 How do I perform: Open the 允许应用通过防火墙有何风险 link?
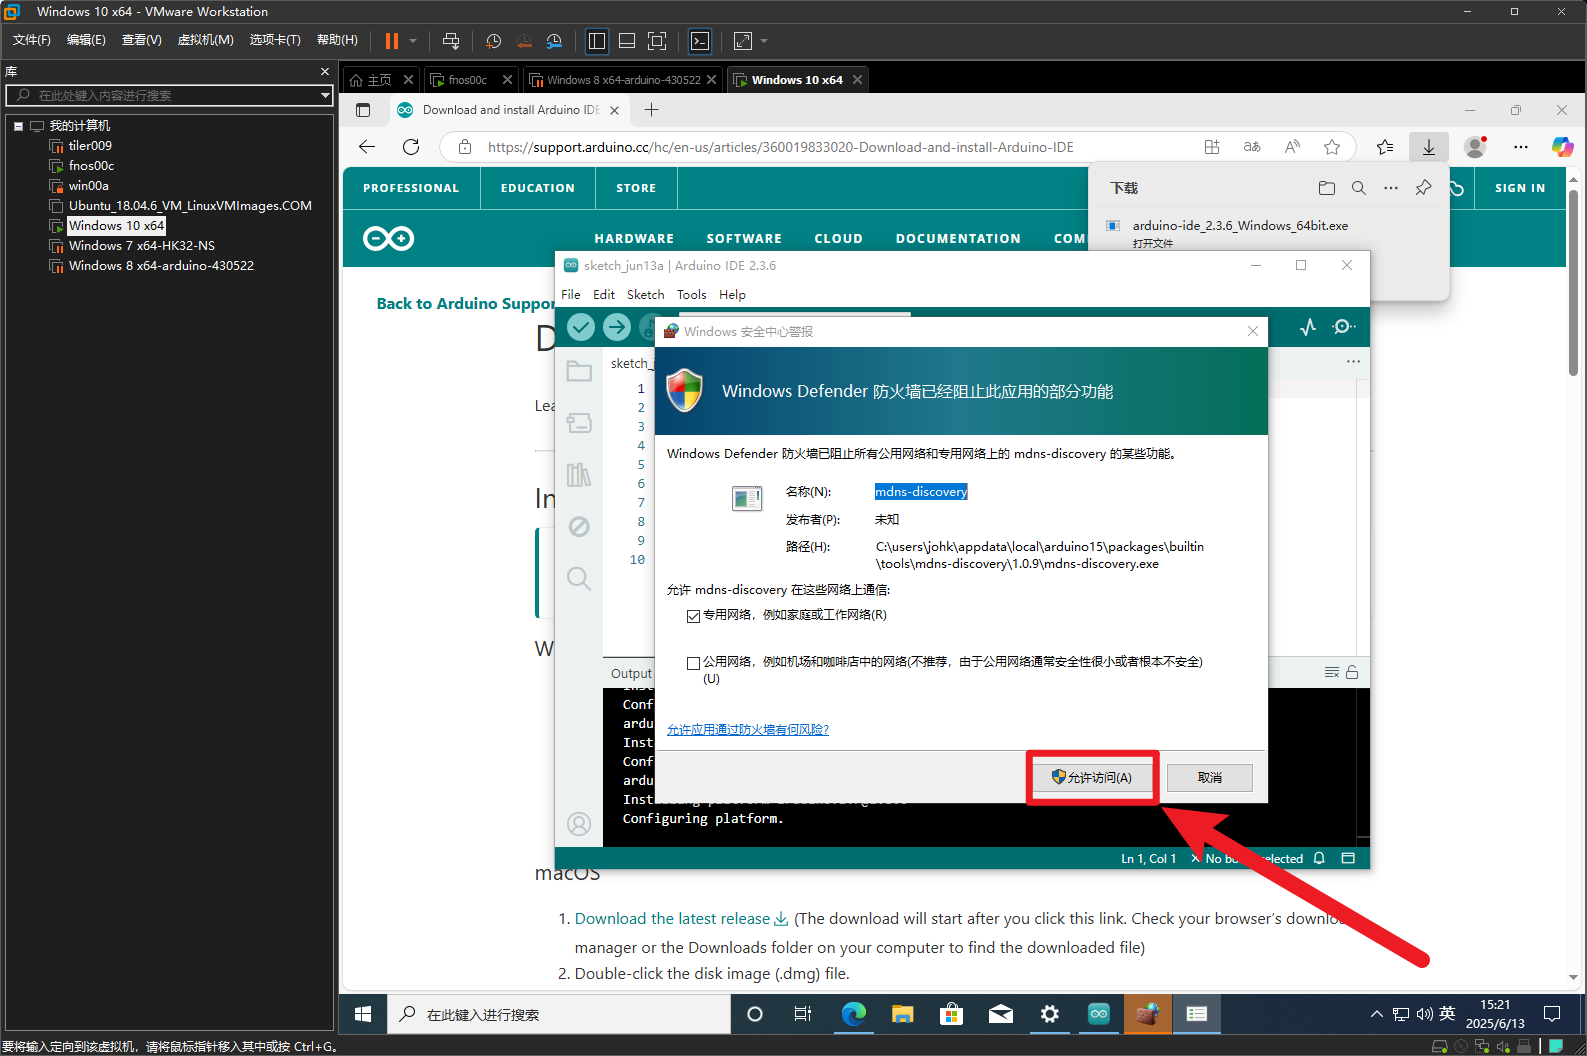(748, 730)
